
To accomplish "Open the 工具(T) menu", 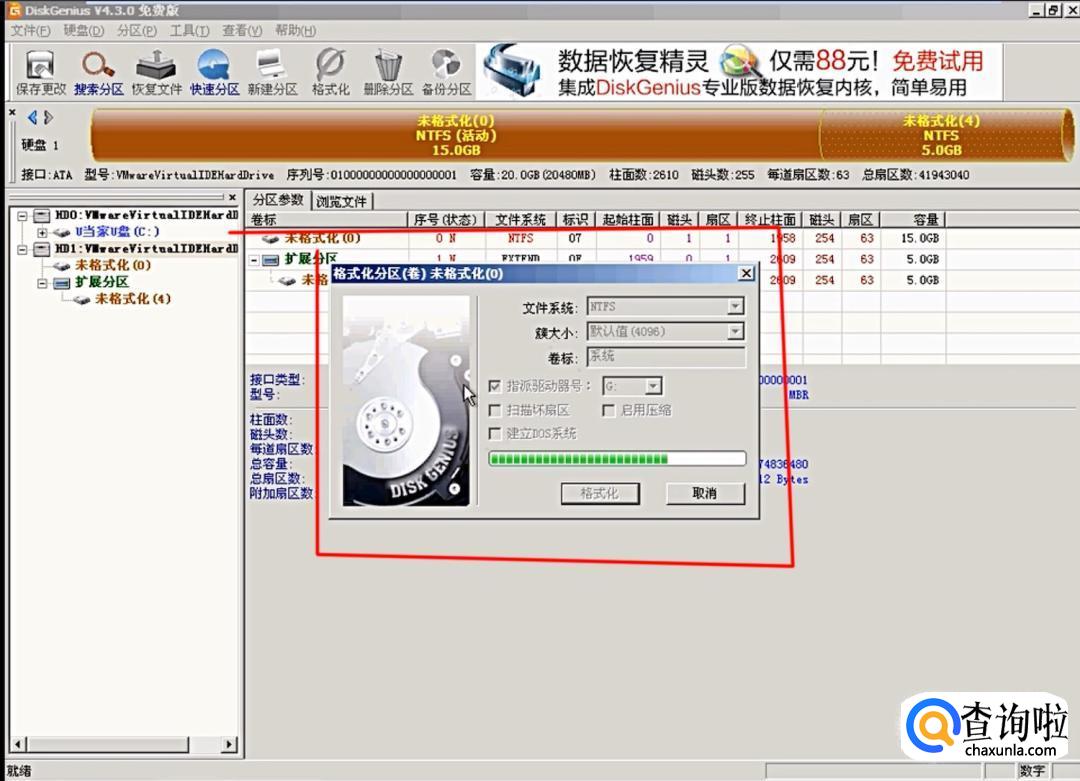I will point(189,30).
